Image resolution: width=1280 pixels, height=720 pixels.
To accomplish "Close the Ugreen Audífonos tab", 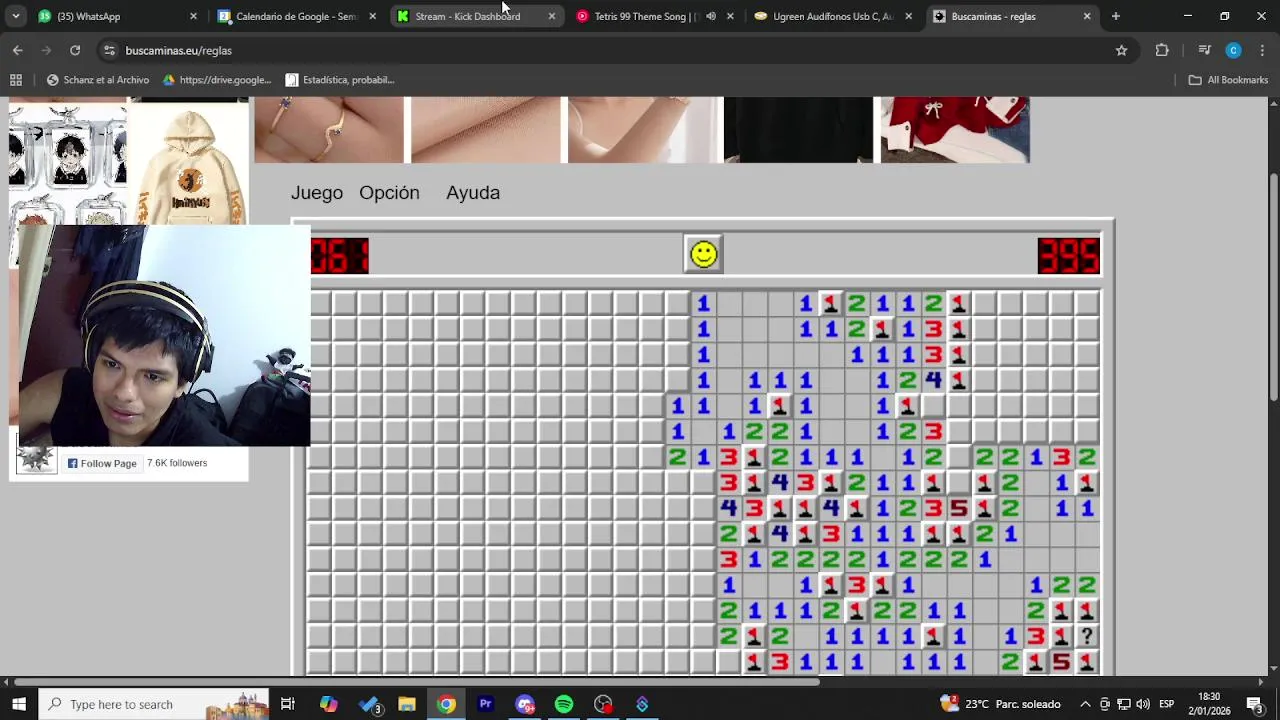I will click(908, 16).
